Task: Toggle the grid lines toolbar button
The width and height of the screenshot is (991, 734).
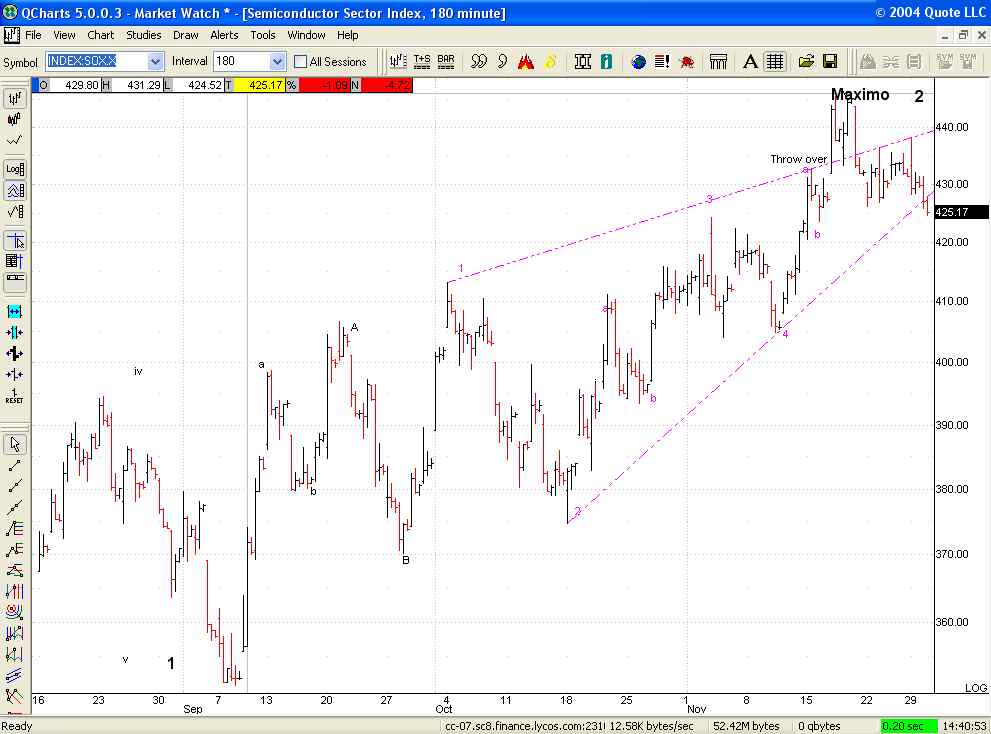Action: pyautogui.click(x=774, y=61)
